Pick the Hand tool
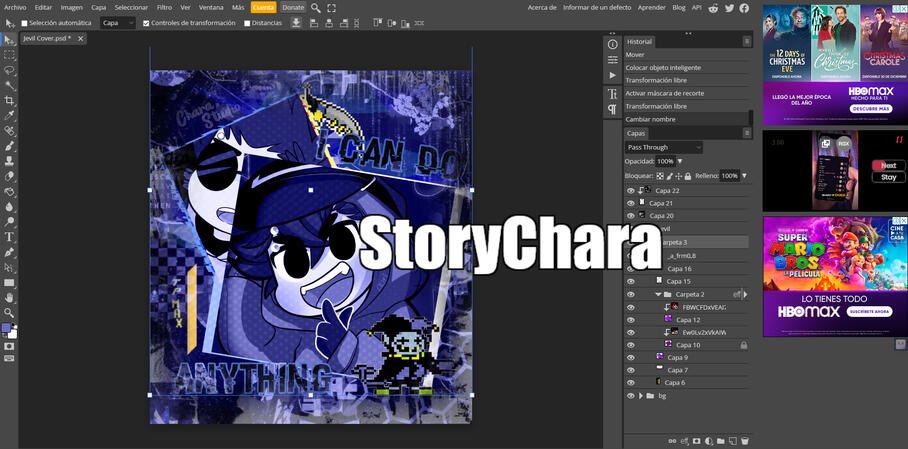908x449 pixels. [x=9, y=297]
